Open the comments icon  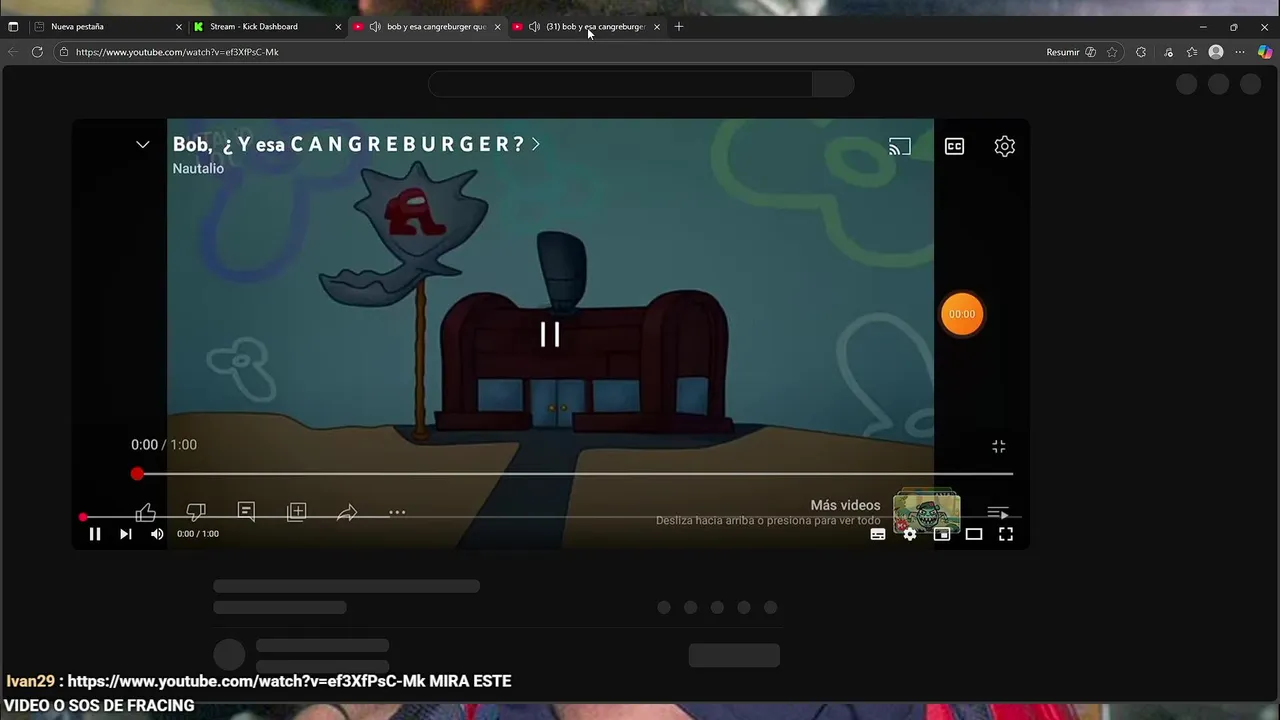[x=246, y=511]
